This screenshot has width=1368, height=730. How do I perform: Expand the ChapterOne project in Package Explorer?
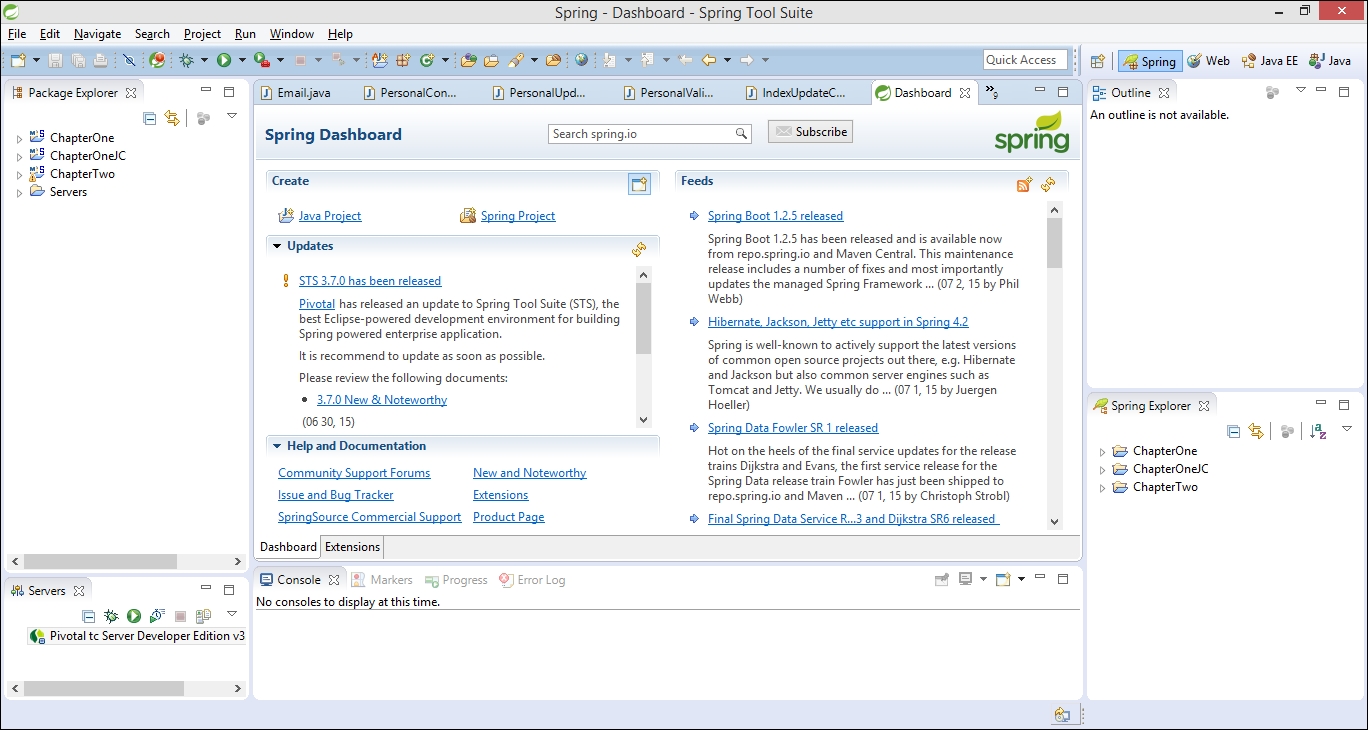coord(19,139)
